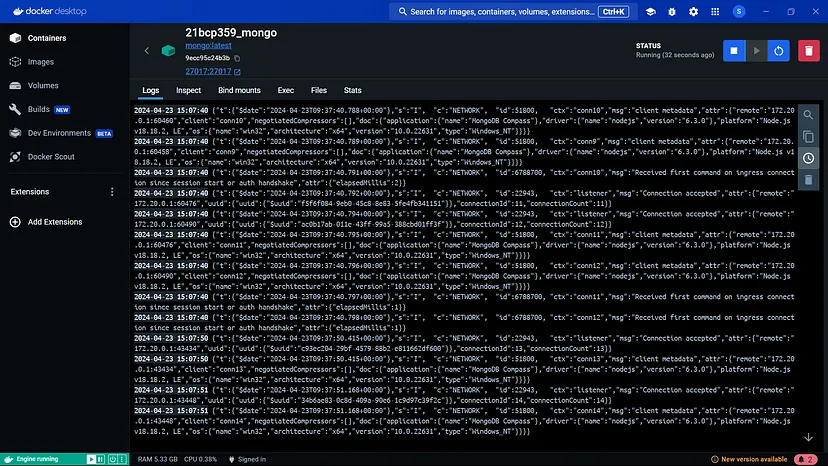Image resolution: width=828 pixels, height=466 pixels.
Task: Resume the Docker engine from status bar
Action: click(91, 459)
